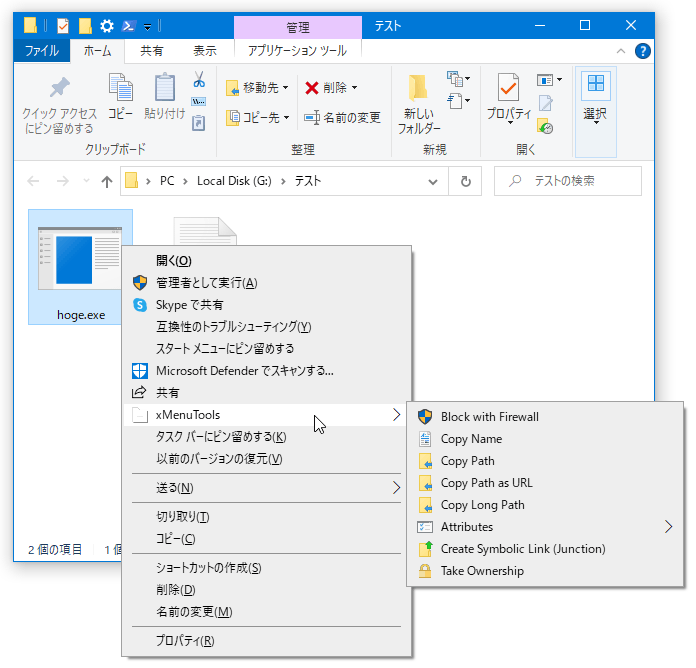Open the アプリケーション ツール tab

pos(297,51)
